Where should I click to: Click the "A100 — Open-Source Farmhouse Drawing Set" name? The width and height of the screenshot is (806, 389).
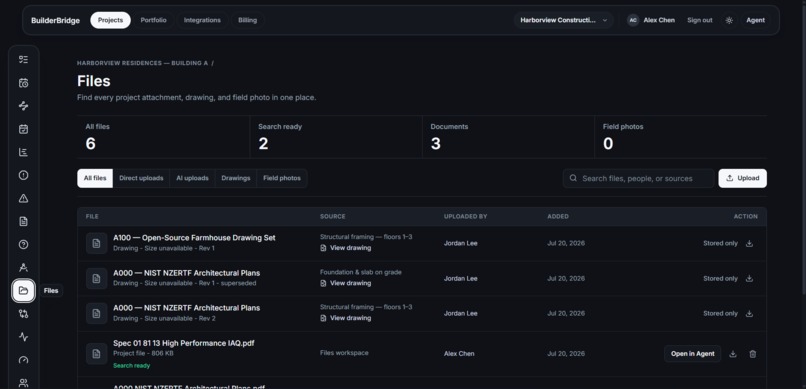click(x=194, y=238)
